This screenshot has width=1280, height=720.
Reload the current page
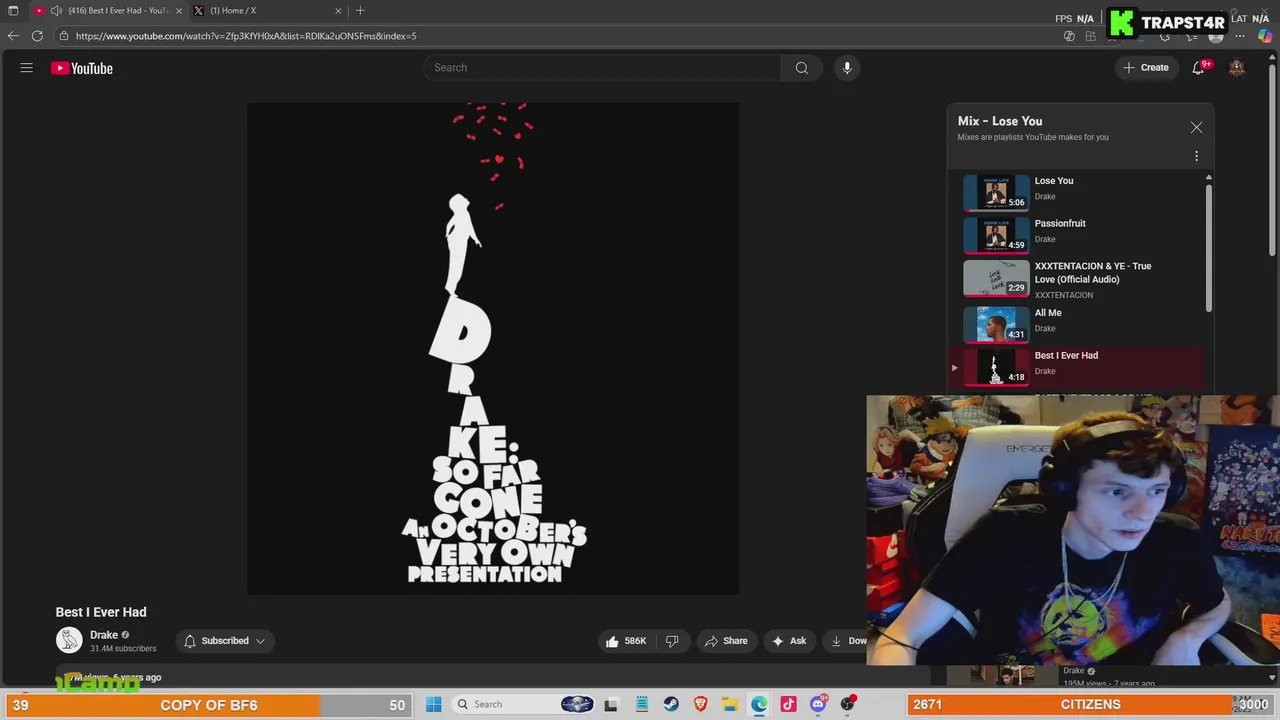coord(37,36)
